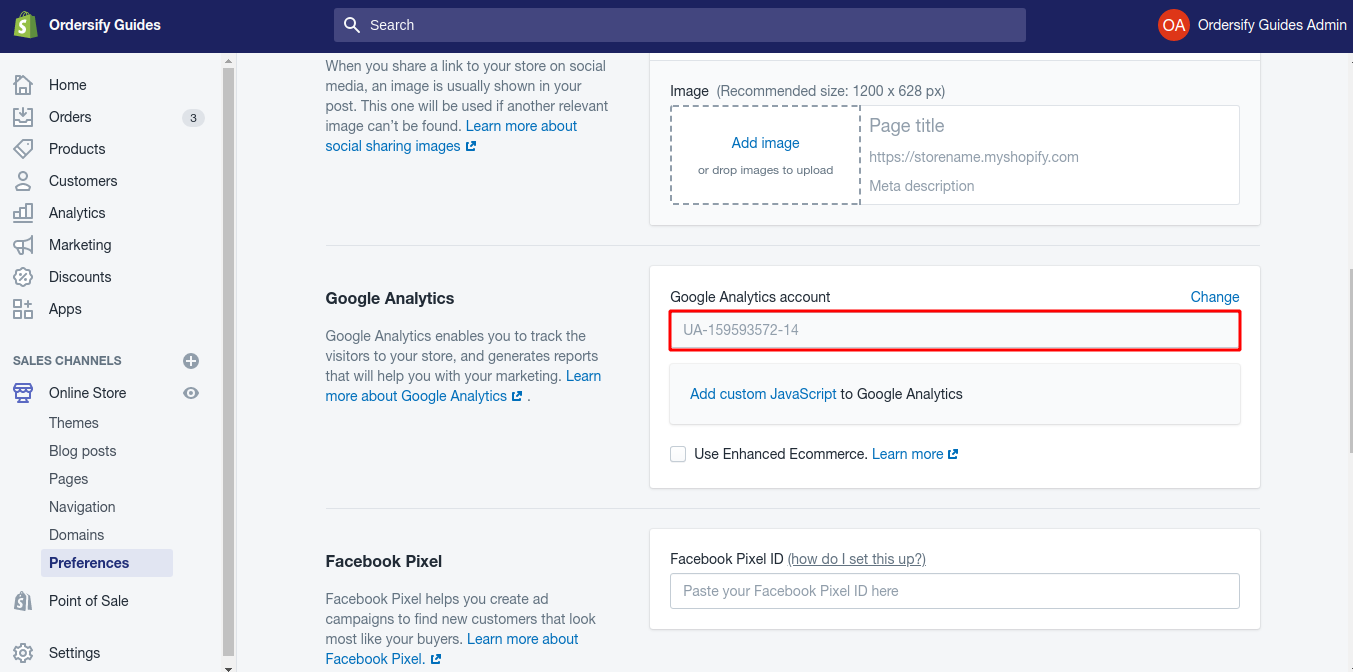Viewport: 1353px width, 672px height.
Task: View online store via eye icon
Action: (191, 393)
